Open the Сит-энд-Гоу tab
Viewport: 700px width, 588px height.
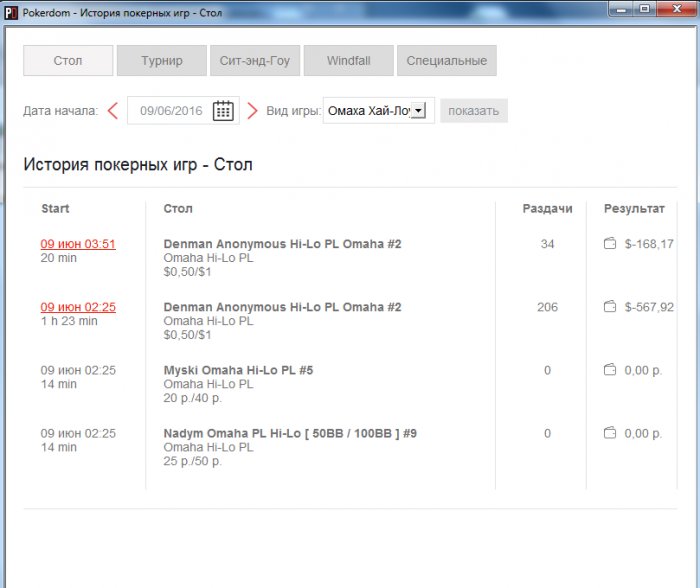[255, 60]
